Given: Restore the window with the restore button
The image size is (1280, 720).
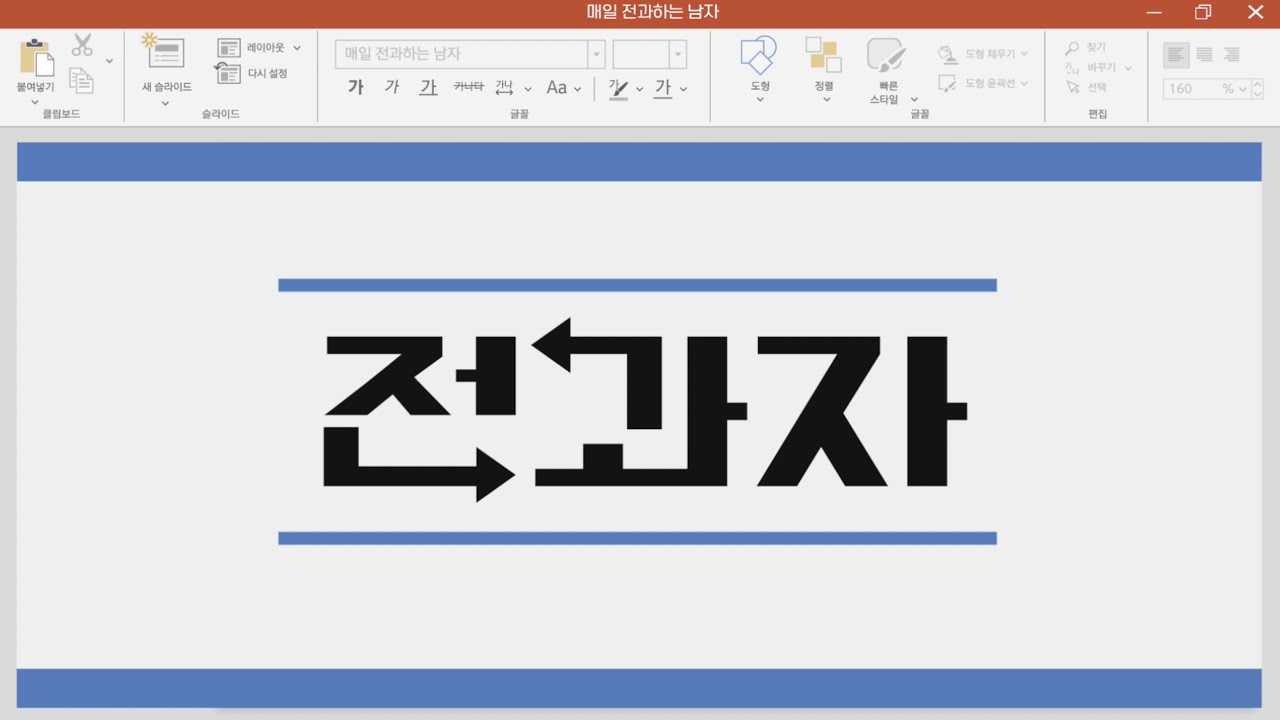Looking at the screenshot, I should [1203, 12].
